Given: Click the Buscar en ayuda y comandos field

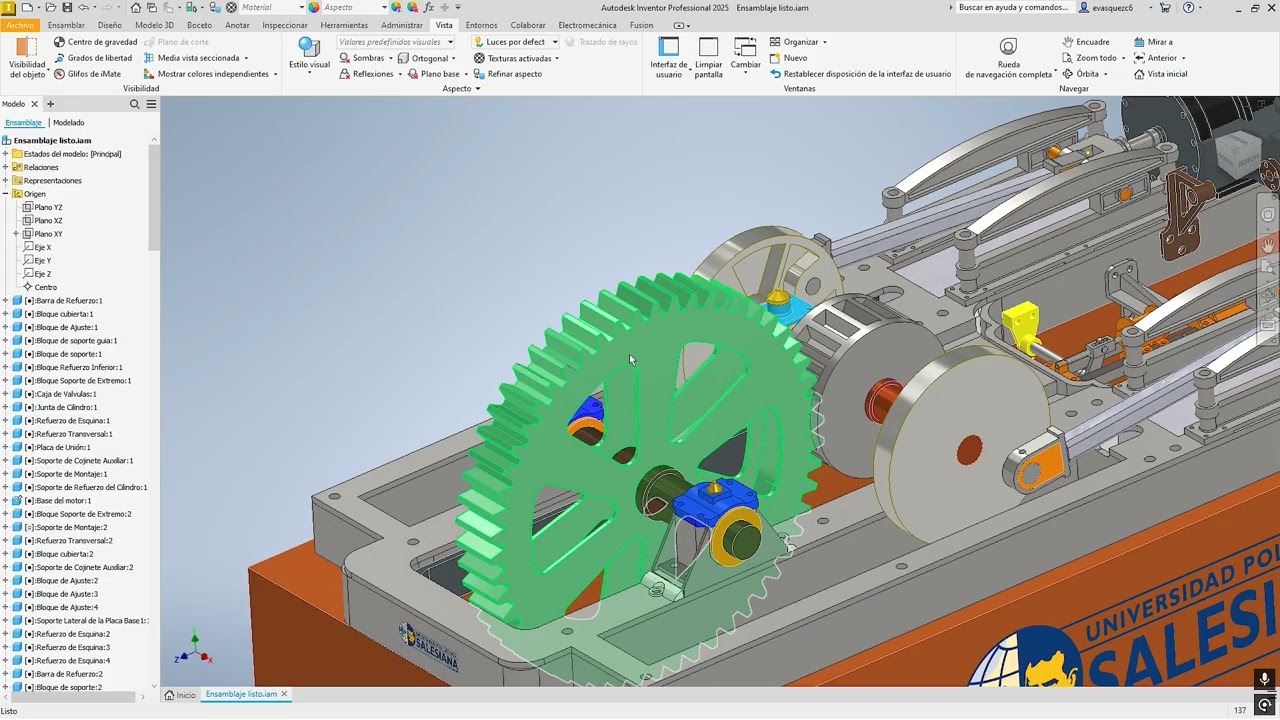Looking at the screenshot, I should pos(1014,7).
